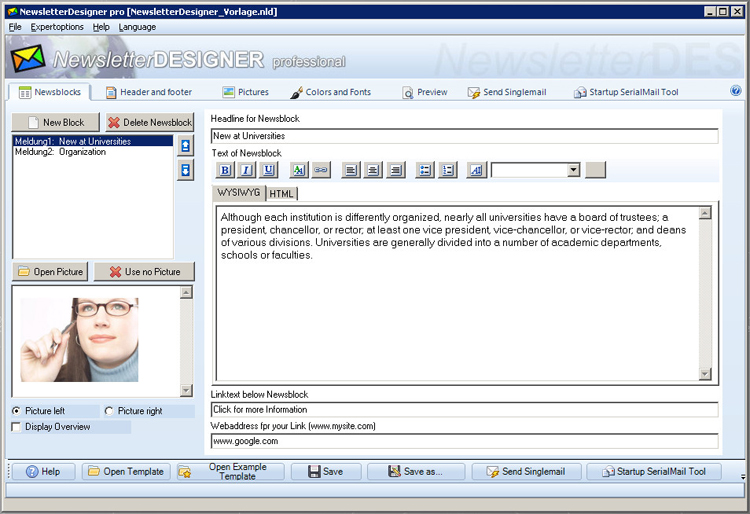Screen dimensions: 750x514
Task: Move selected newsblock up
Action: [186, 145]
